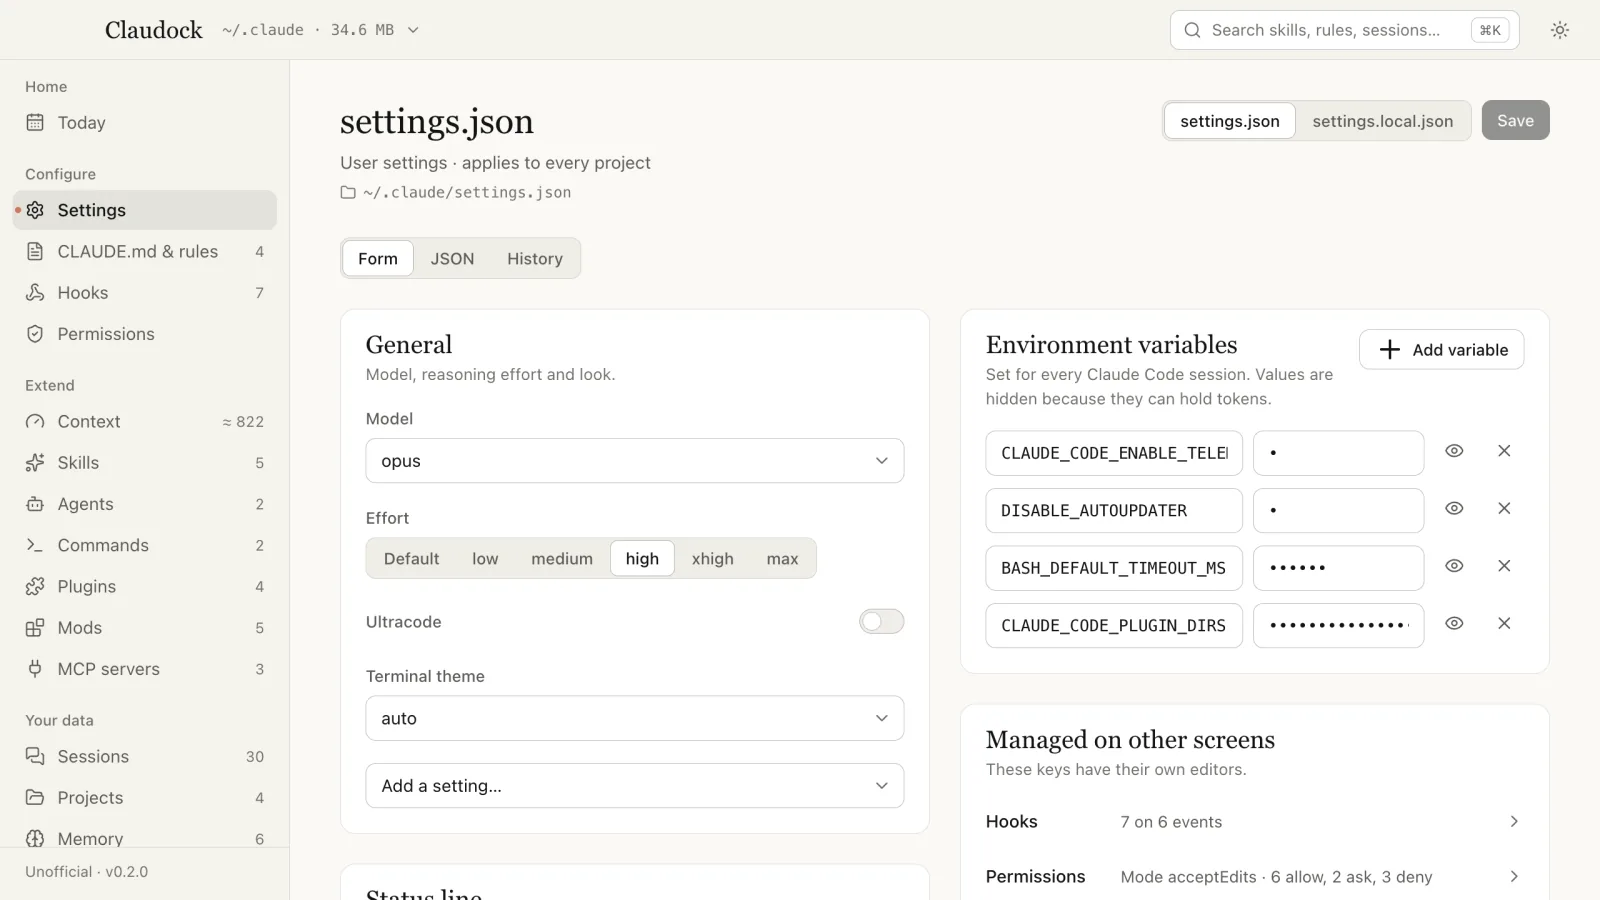Image resolution: width=1600 pixels, height=900 pixels.
Task: Click the Projects folder icon
Action: [x=35, y=797]
